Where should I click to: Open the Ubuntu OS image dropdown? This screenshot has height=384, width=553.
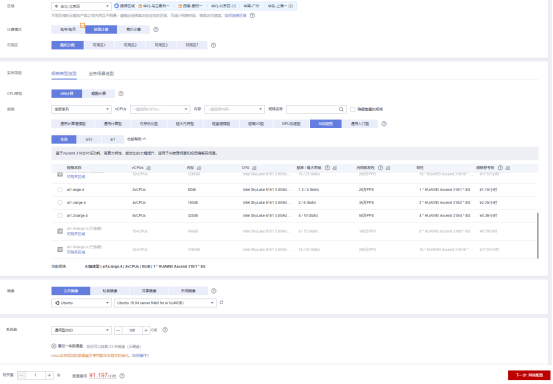pyautogui.click(x=81, y=303)
